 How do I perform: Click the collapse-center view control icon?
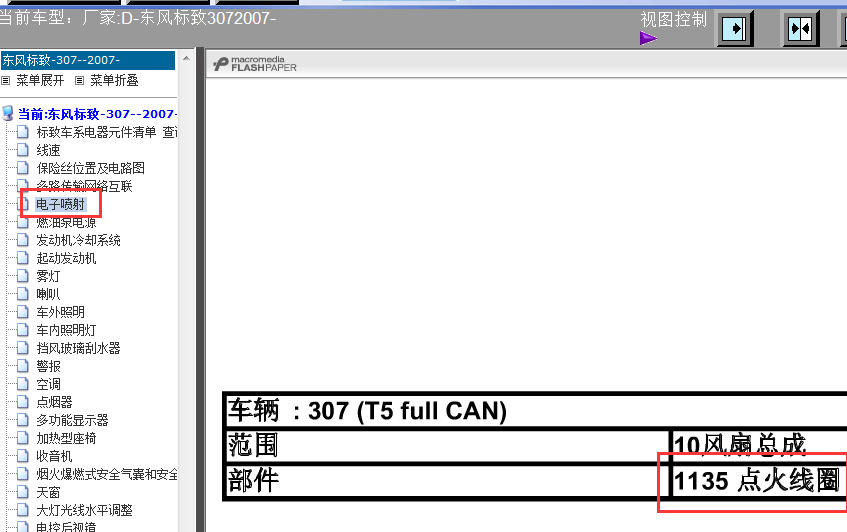coord(801,29)
